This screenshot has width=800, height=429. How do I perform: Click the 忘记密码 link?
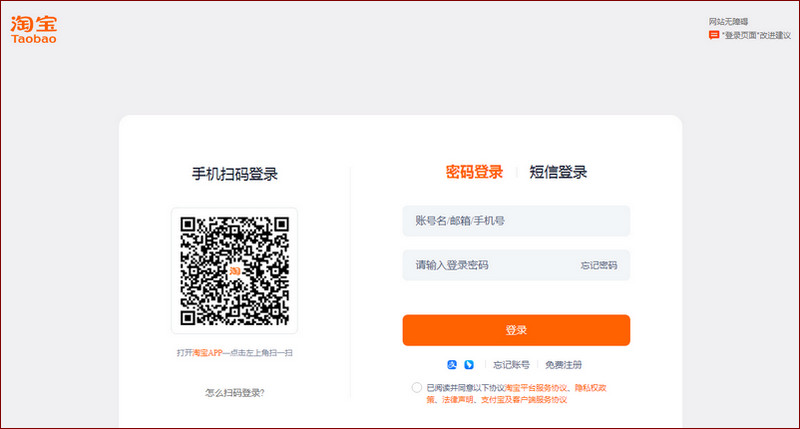[x=598, y=265]
